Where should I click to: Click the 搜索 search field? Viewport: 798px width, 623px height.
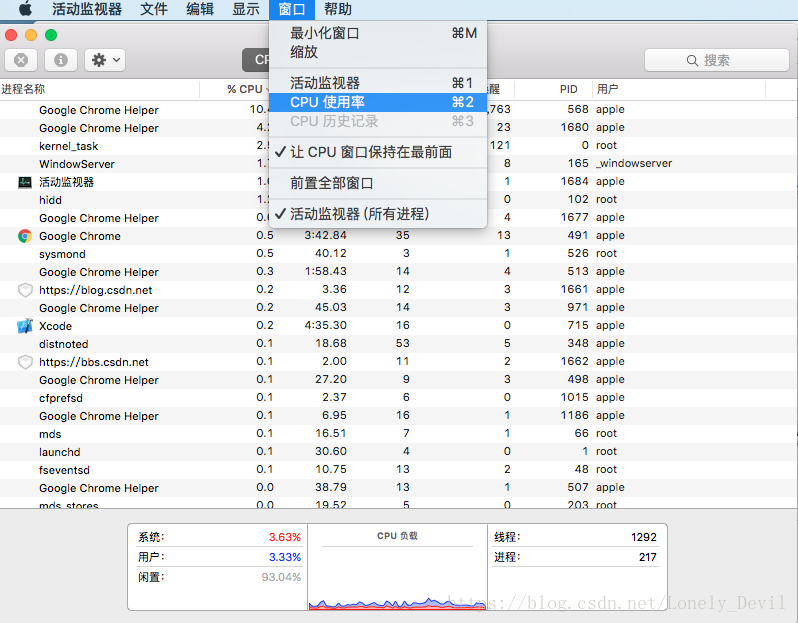(717, 61)
